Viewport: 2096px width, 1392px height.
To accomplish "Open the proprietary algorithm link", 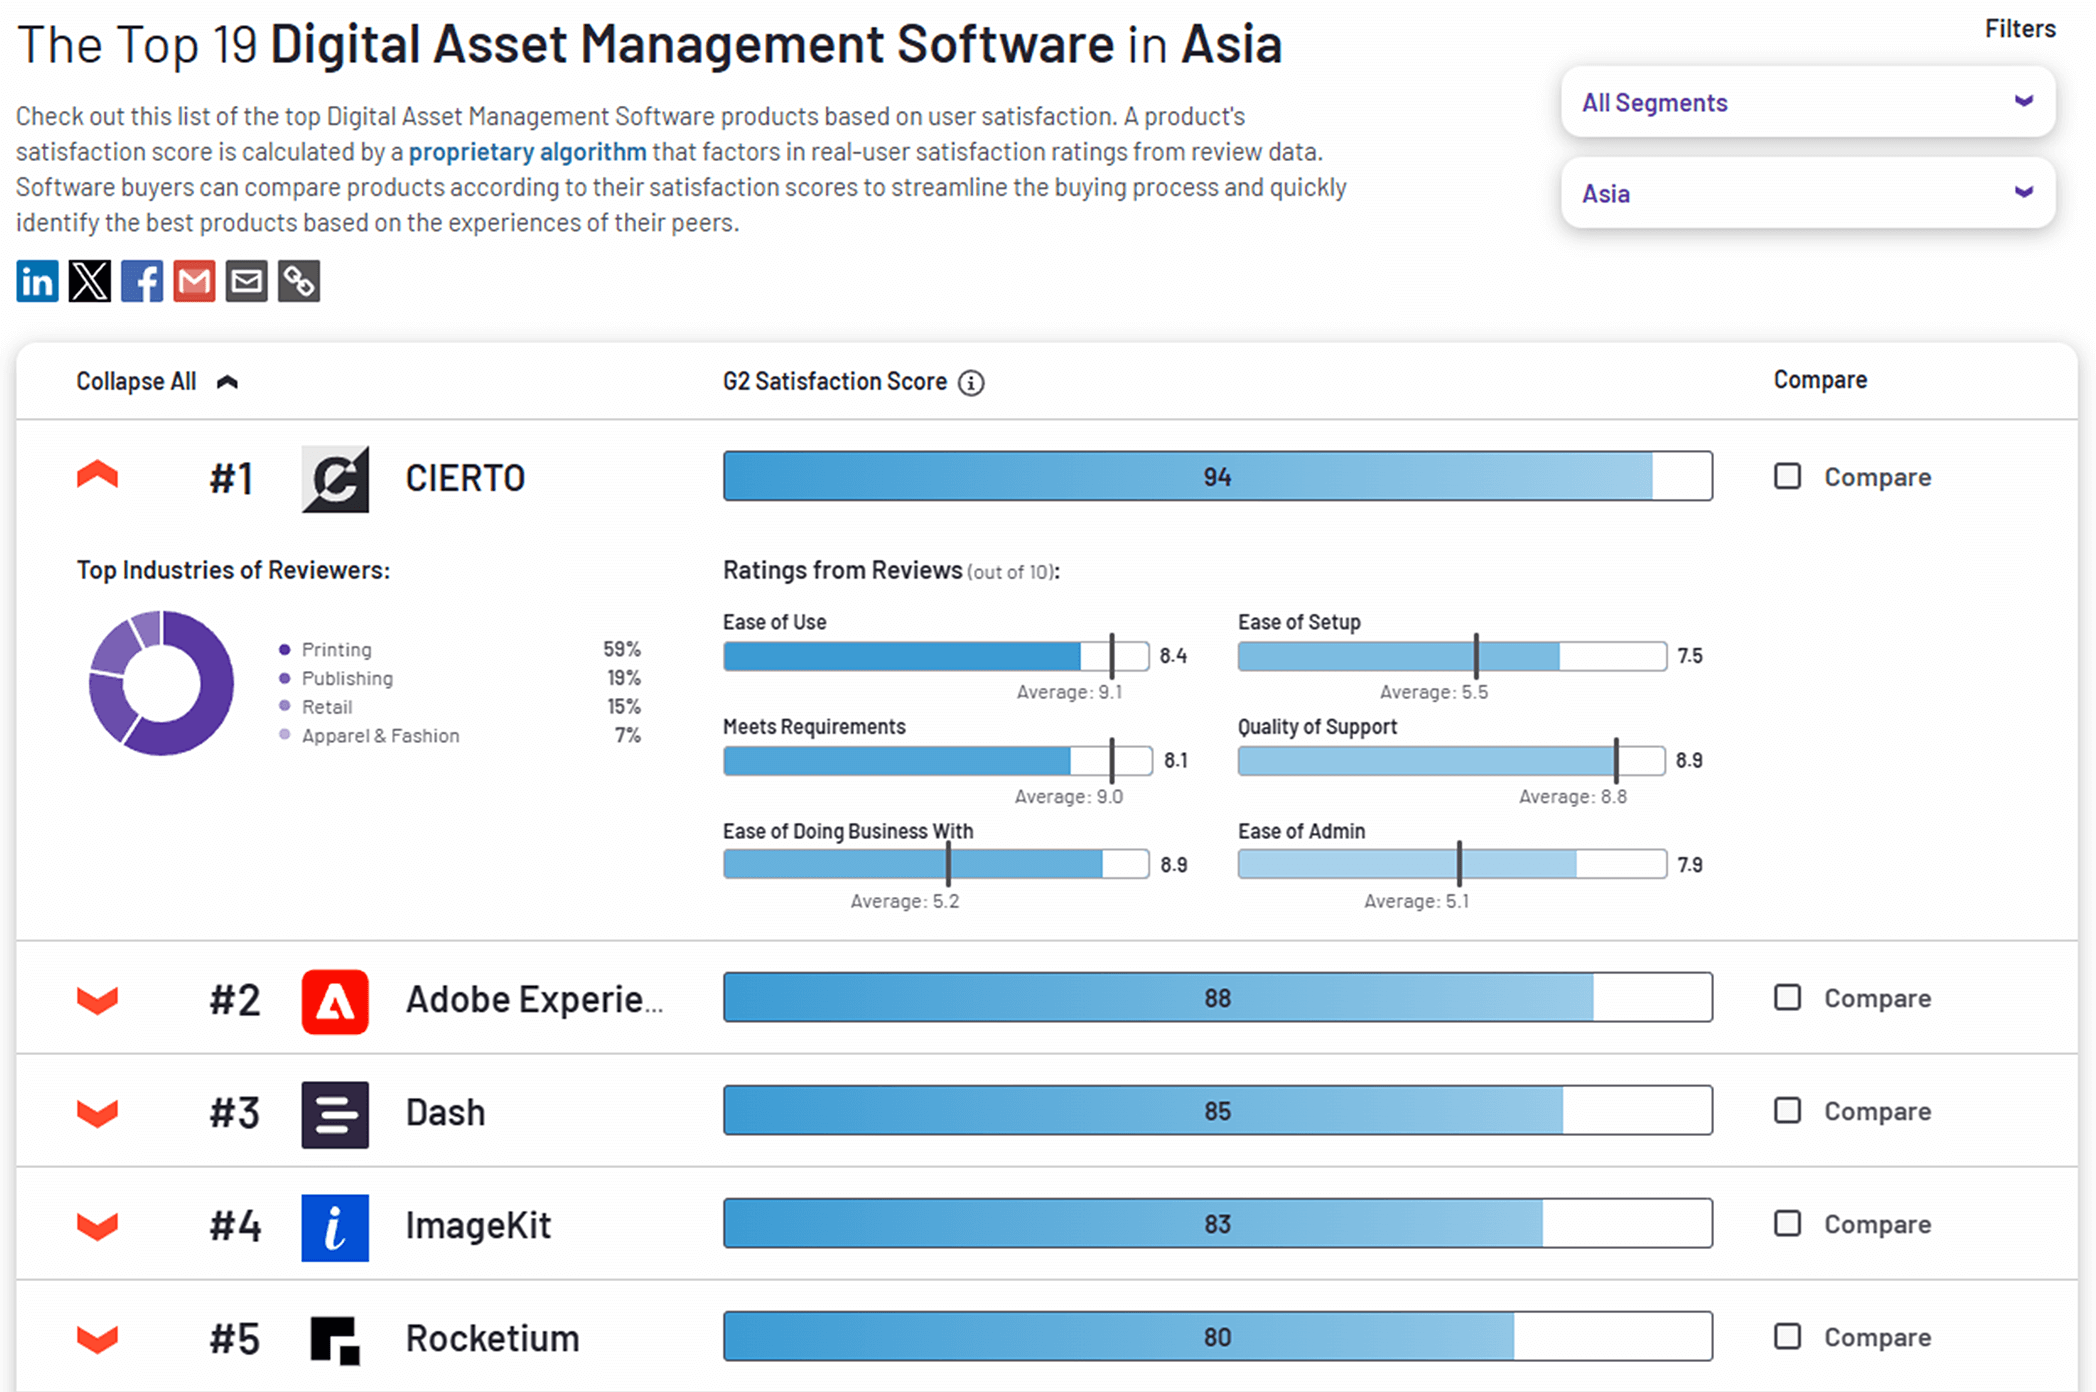I will [527, 152].
